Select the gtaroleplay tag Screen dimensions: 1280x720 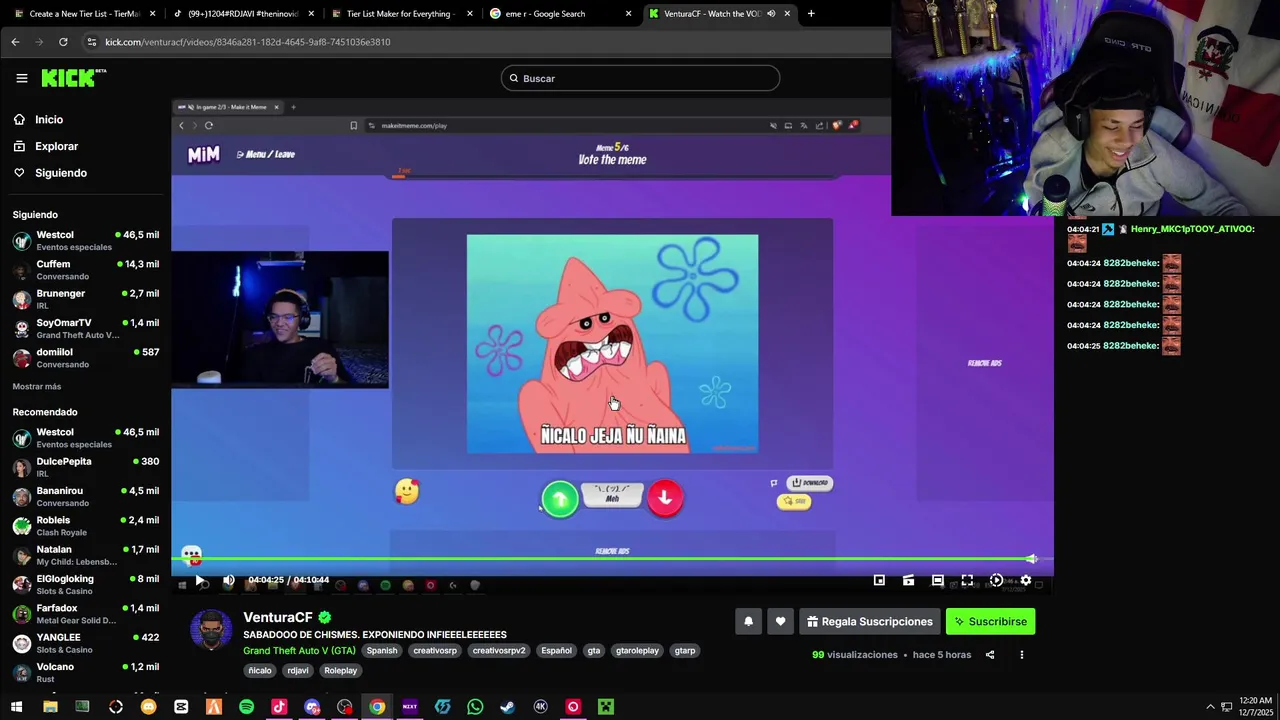(637, 650)
